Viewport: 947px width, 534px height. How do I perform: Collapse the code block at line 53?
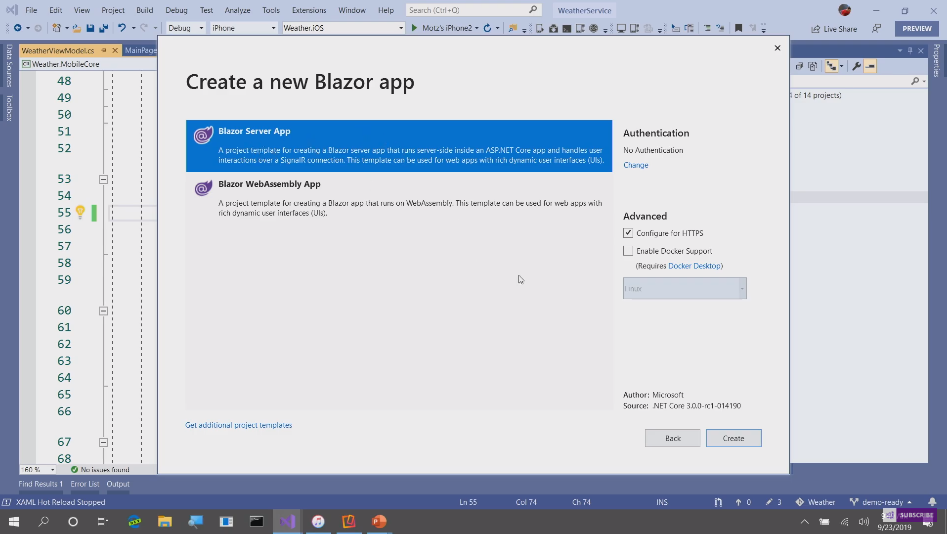[x=103, y=179]
